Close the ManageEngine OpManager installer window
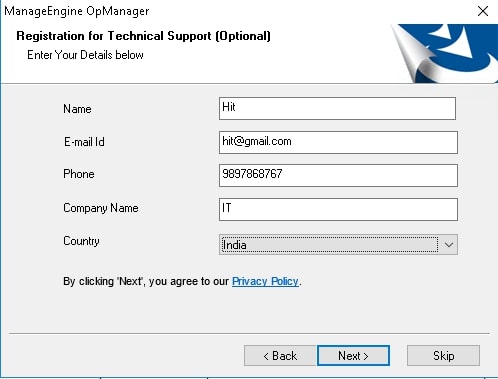The image size is (498, 379). 483,11
